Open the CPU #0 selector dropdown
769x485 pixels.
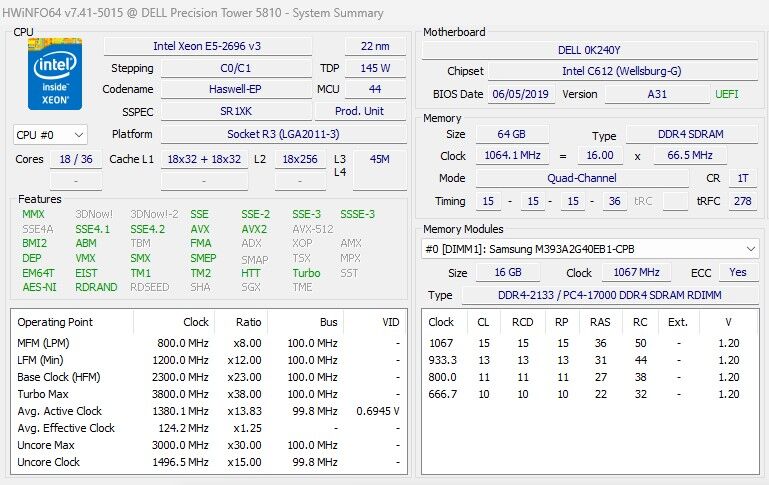click(51, 135)
